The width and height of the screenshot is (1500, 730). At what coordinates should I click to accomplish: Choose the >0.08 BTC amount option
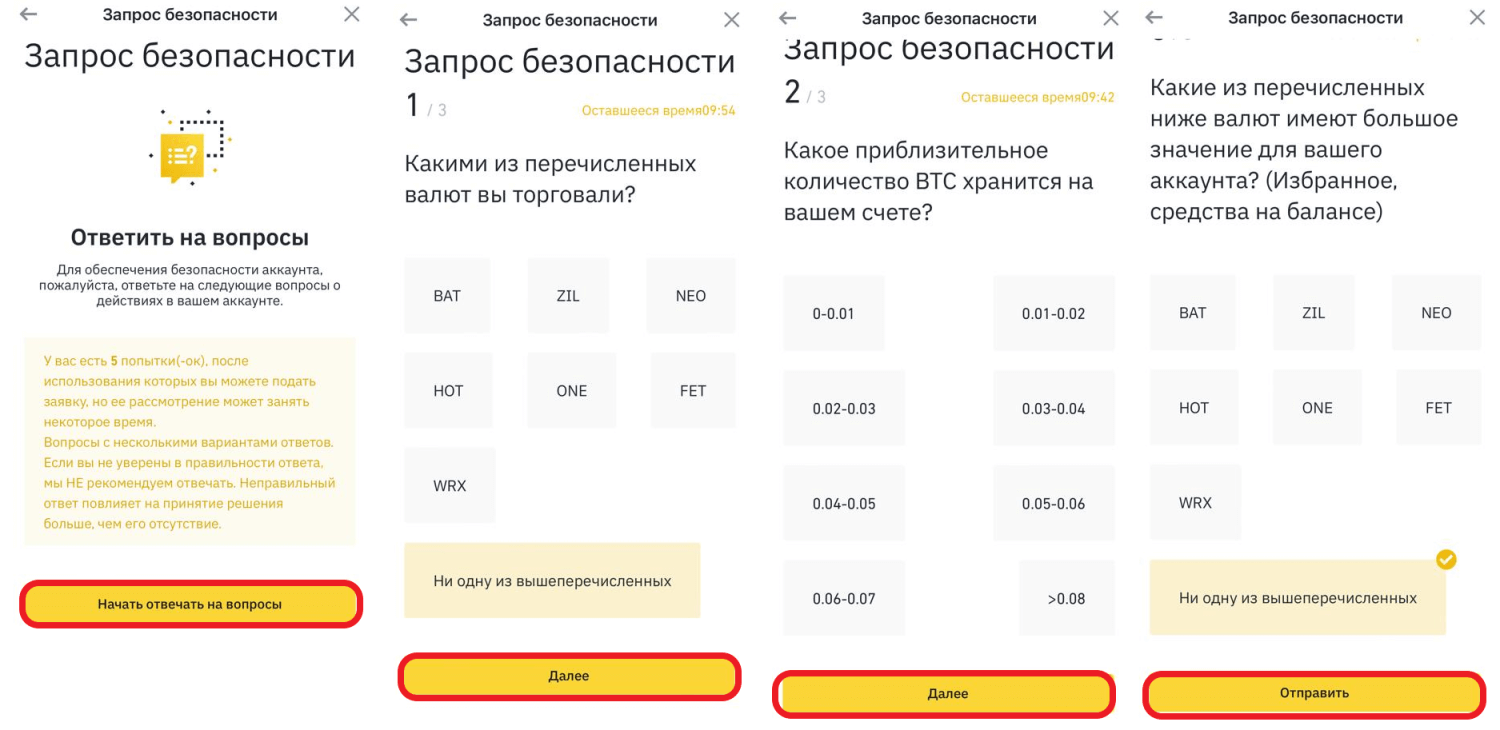tap(1066, 599)
